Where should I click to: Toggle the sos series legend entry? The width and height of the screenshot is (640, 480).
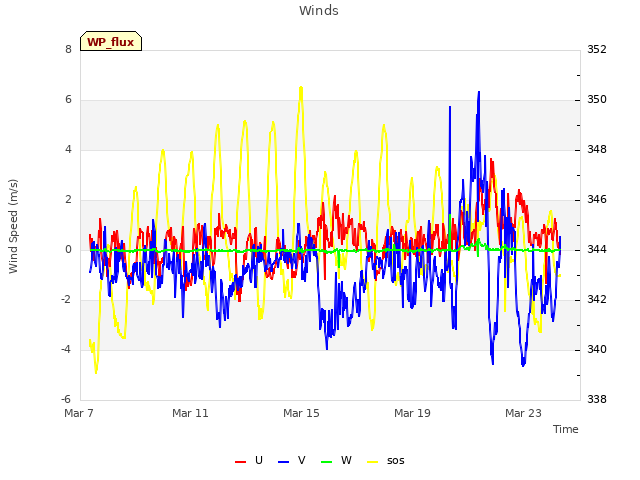click(x=386, y=460)
